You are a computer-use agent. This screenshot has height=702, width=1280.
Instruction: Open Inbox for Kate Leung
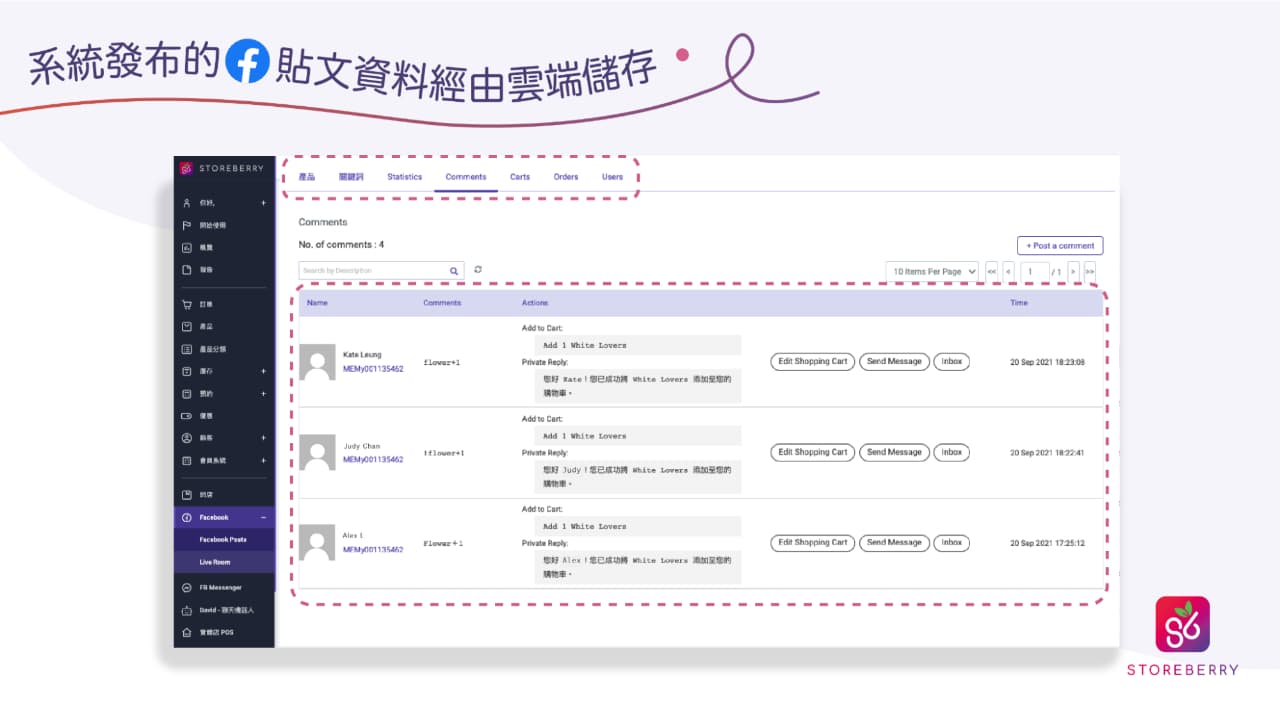pos(952,361)
